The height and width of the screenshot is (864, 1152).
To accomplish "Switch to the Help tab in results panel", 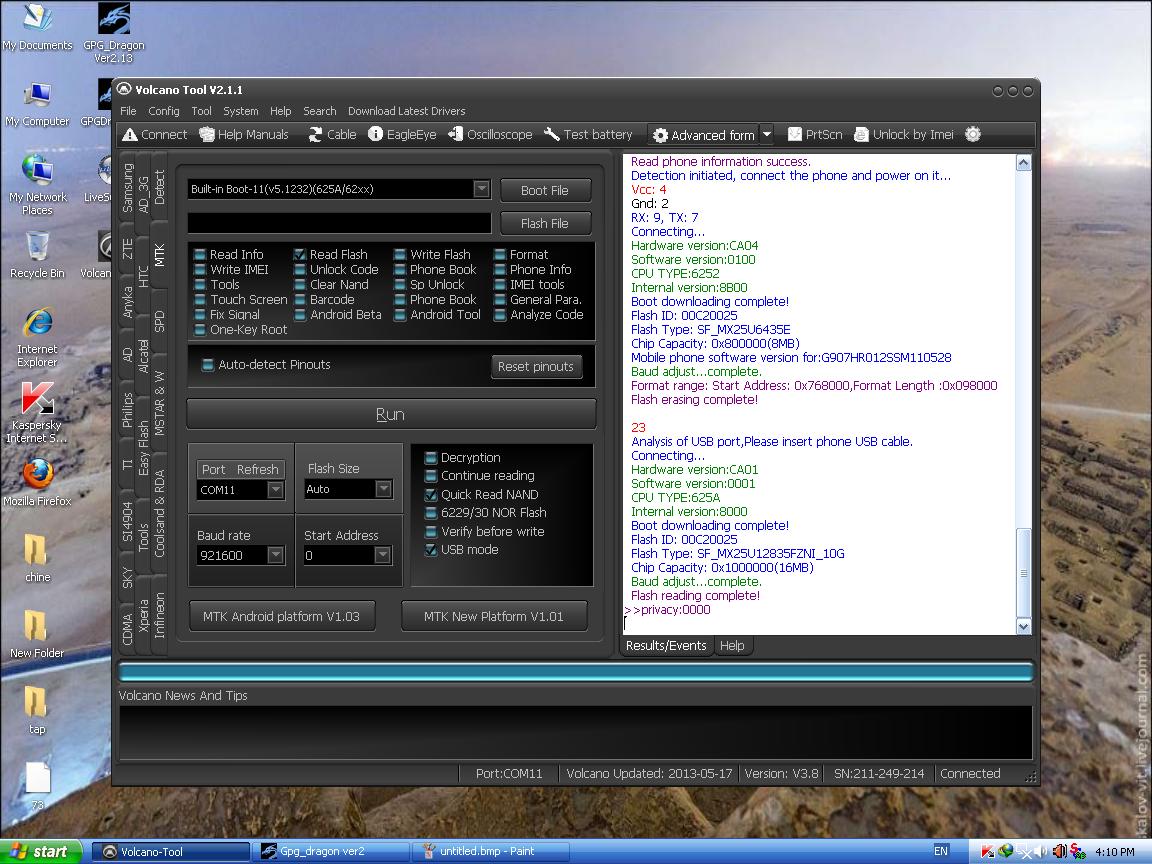I will 732,646.
